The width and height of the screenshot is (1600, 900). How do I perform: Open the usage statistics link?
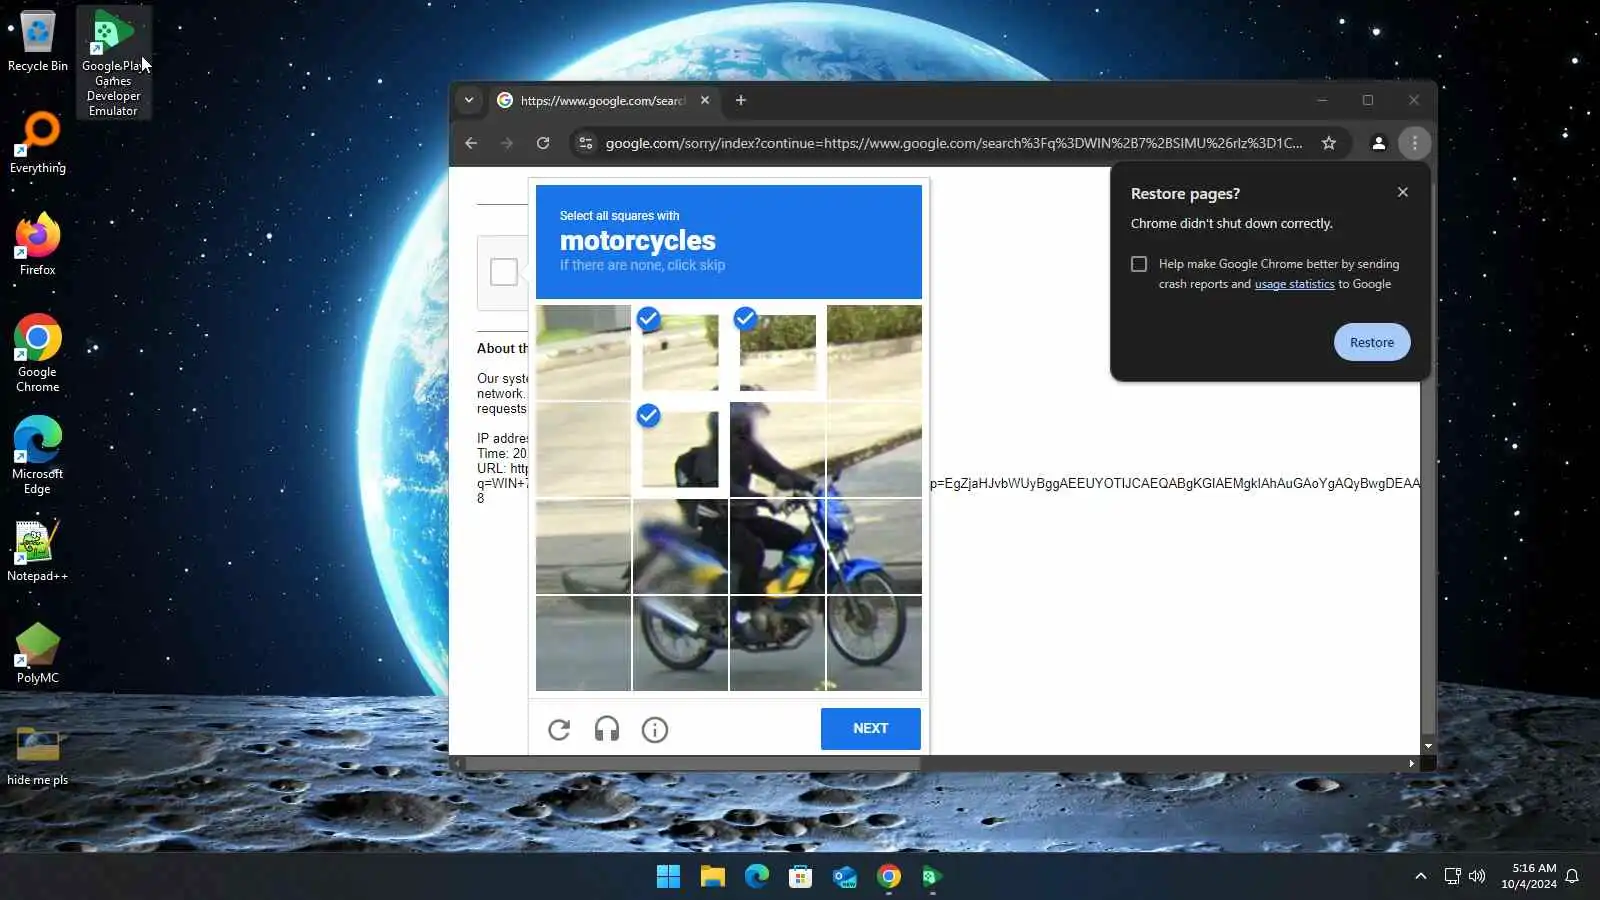[x=1294, y=284]
